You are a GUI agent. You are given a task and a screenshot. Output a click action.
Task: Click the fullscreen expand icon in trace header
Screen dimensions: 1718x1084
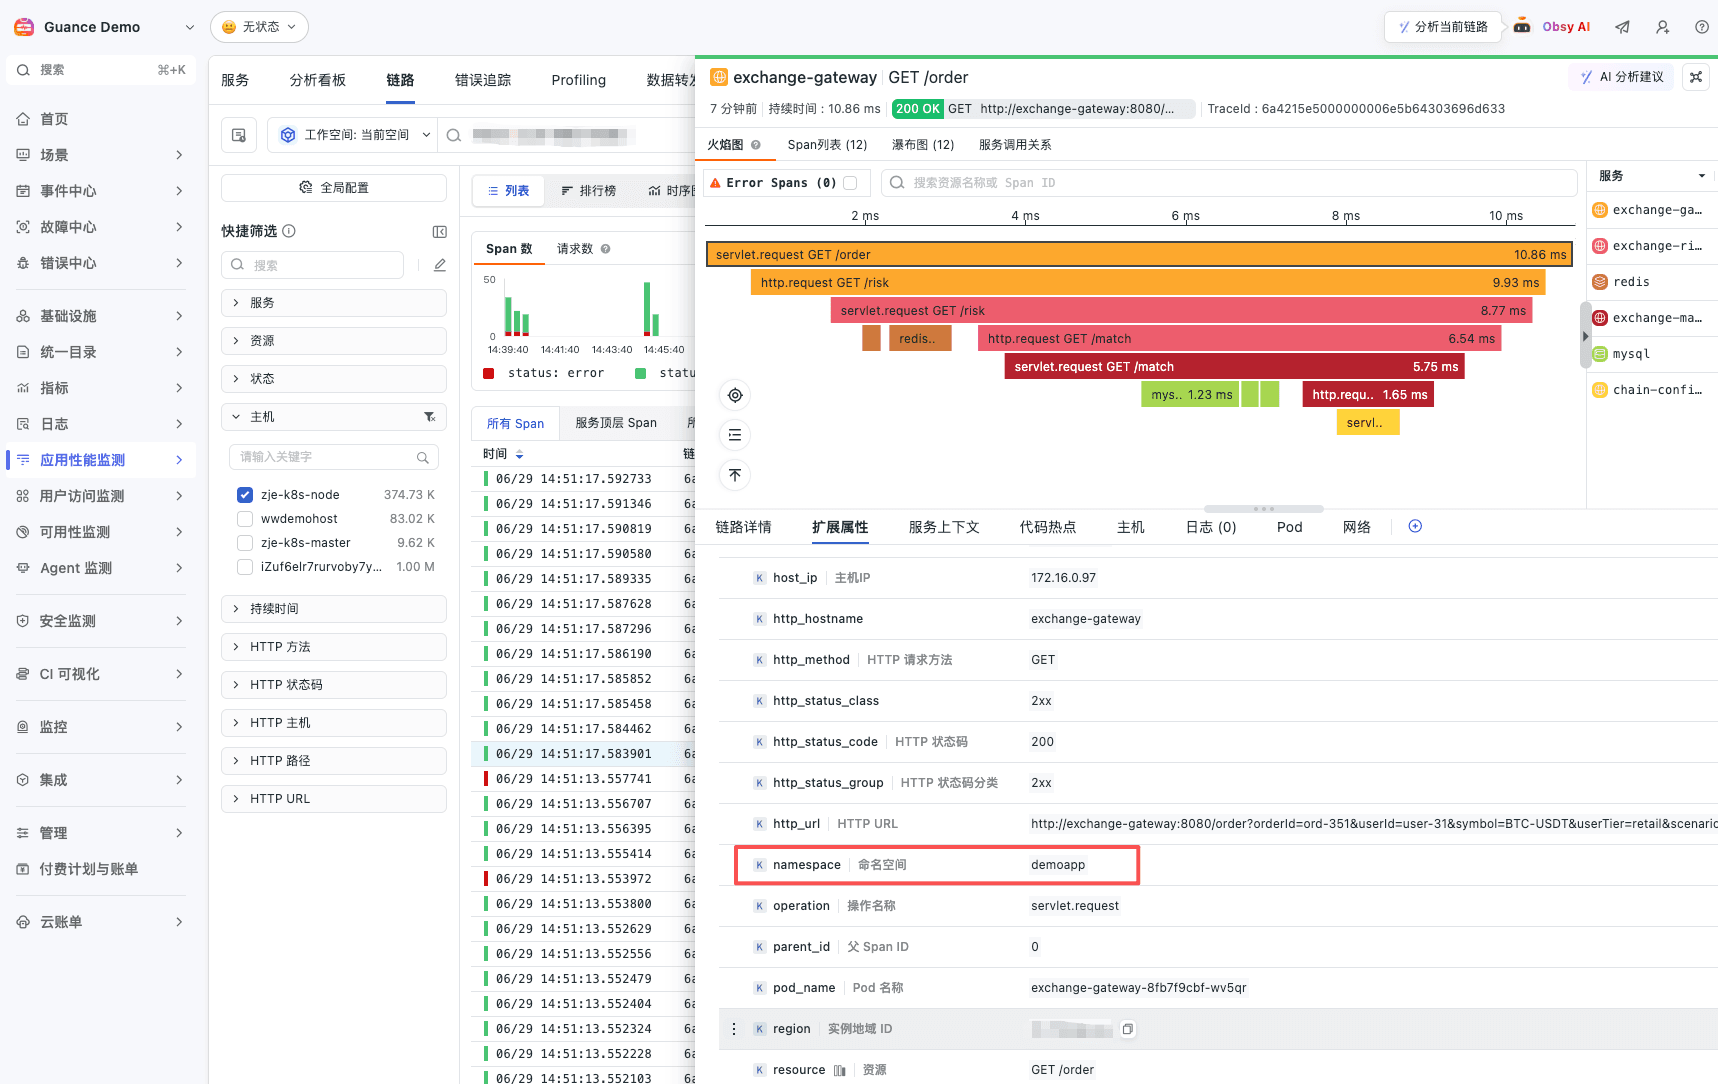click(x=1696, y=77)
